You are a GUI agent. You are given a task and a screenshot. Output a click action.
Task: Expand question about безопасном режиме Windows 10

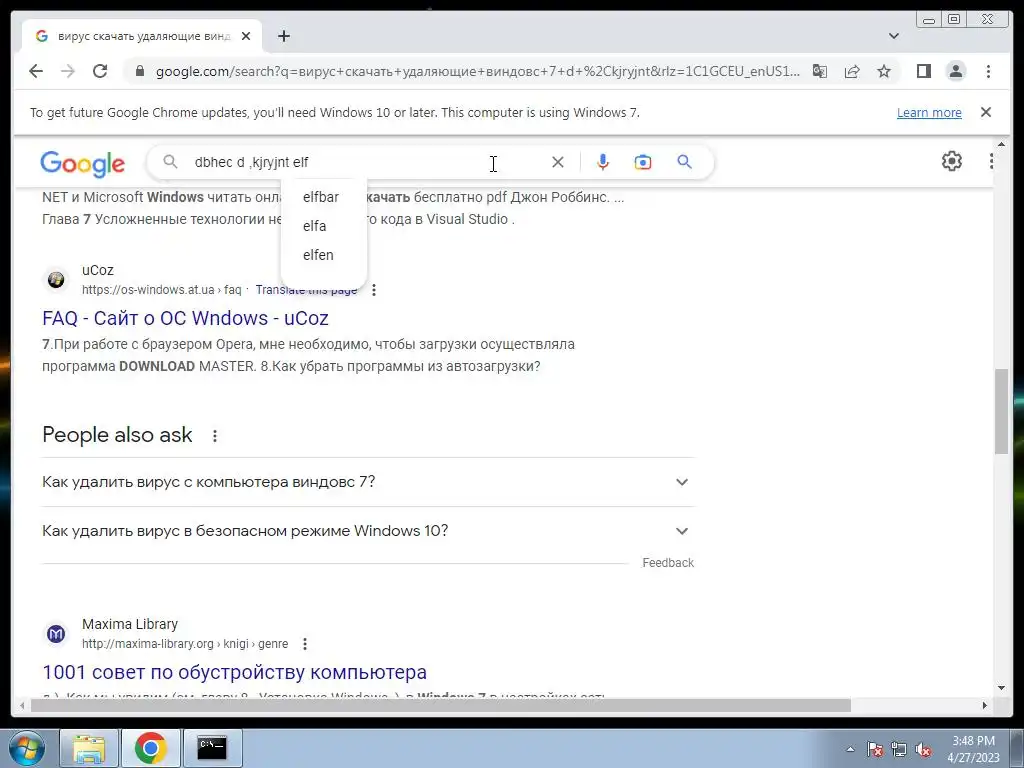[x=368, y=531]
